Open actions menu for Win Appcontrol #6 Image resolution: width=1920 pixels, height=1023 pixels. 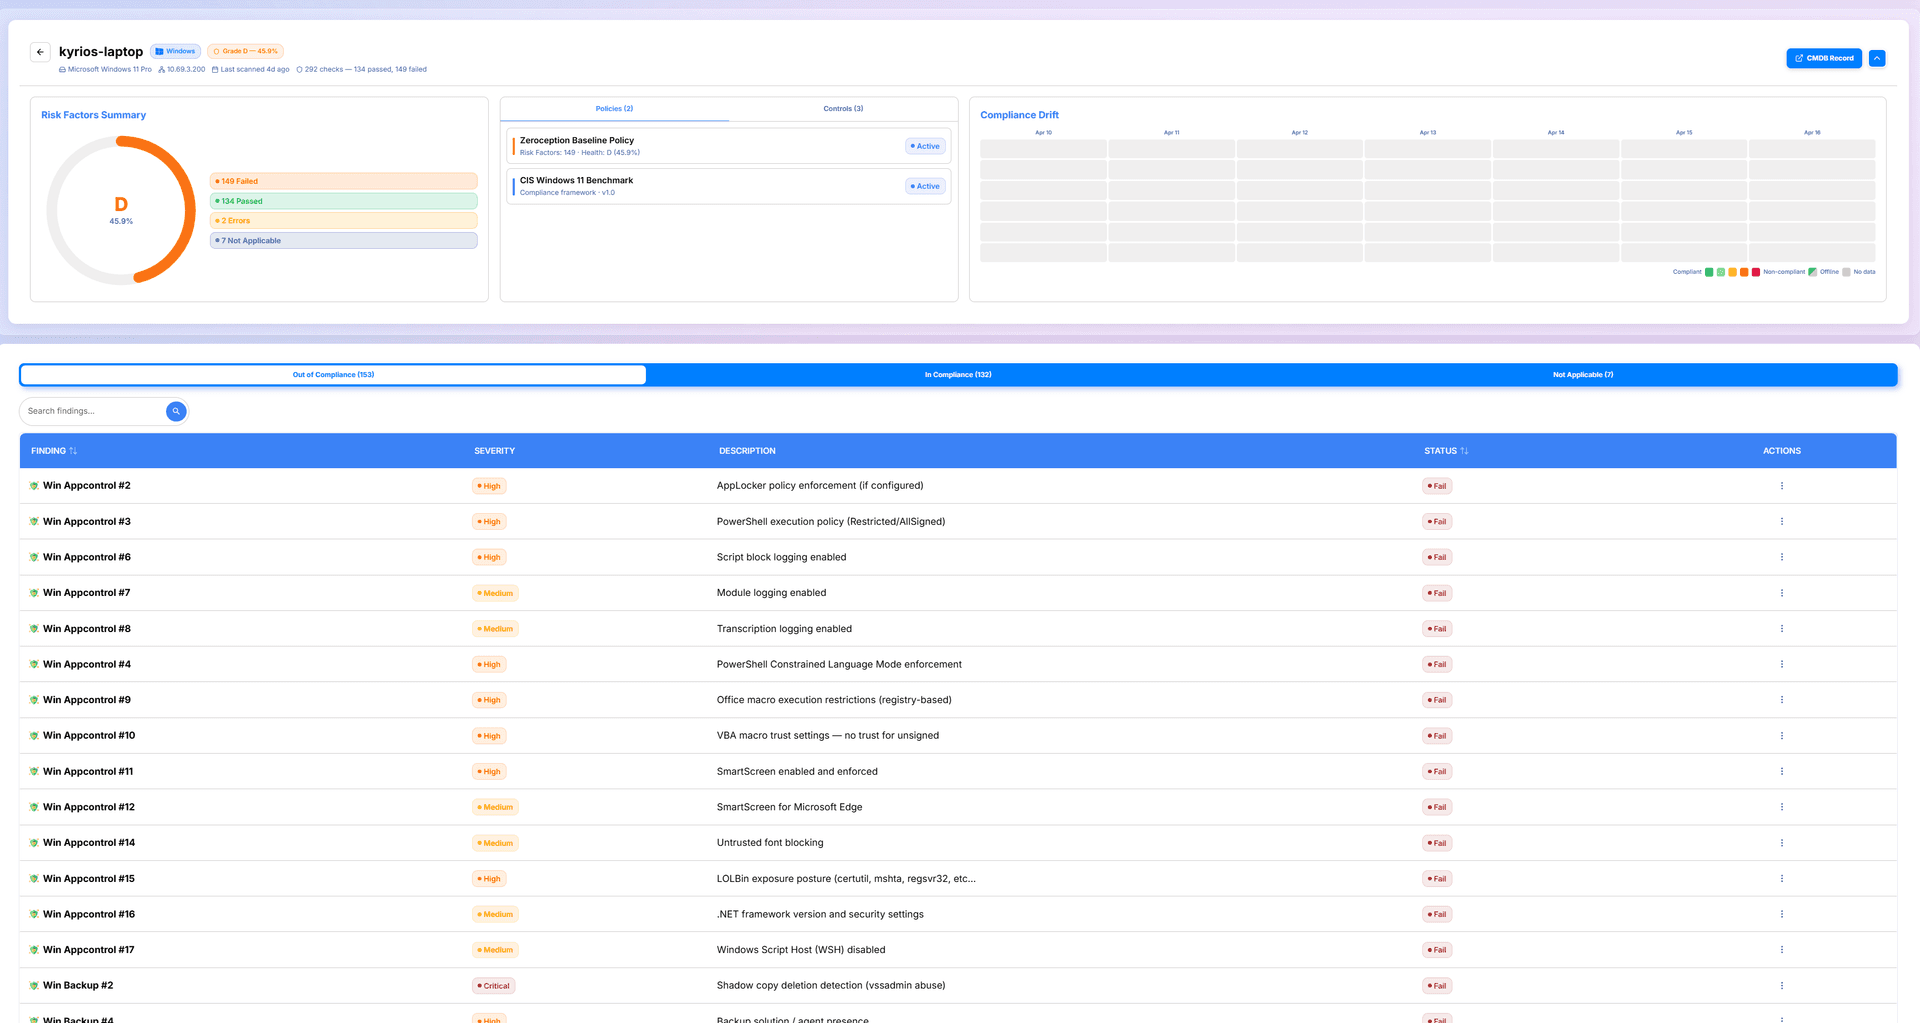pos(1781,557)
